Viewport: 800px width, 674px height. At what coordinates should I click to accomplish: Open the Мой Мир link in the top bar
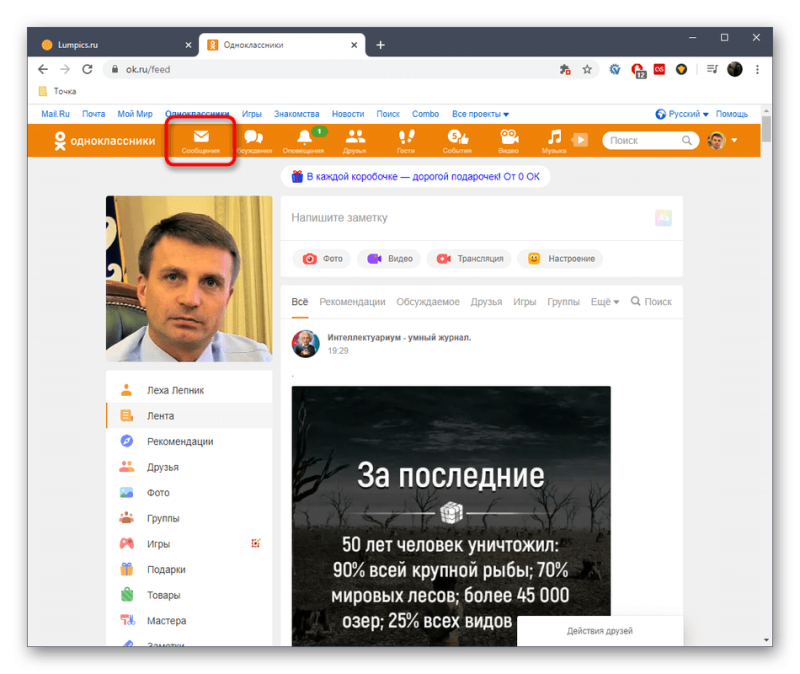[135, 114]
